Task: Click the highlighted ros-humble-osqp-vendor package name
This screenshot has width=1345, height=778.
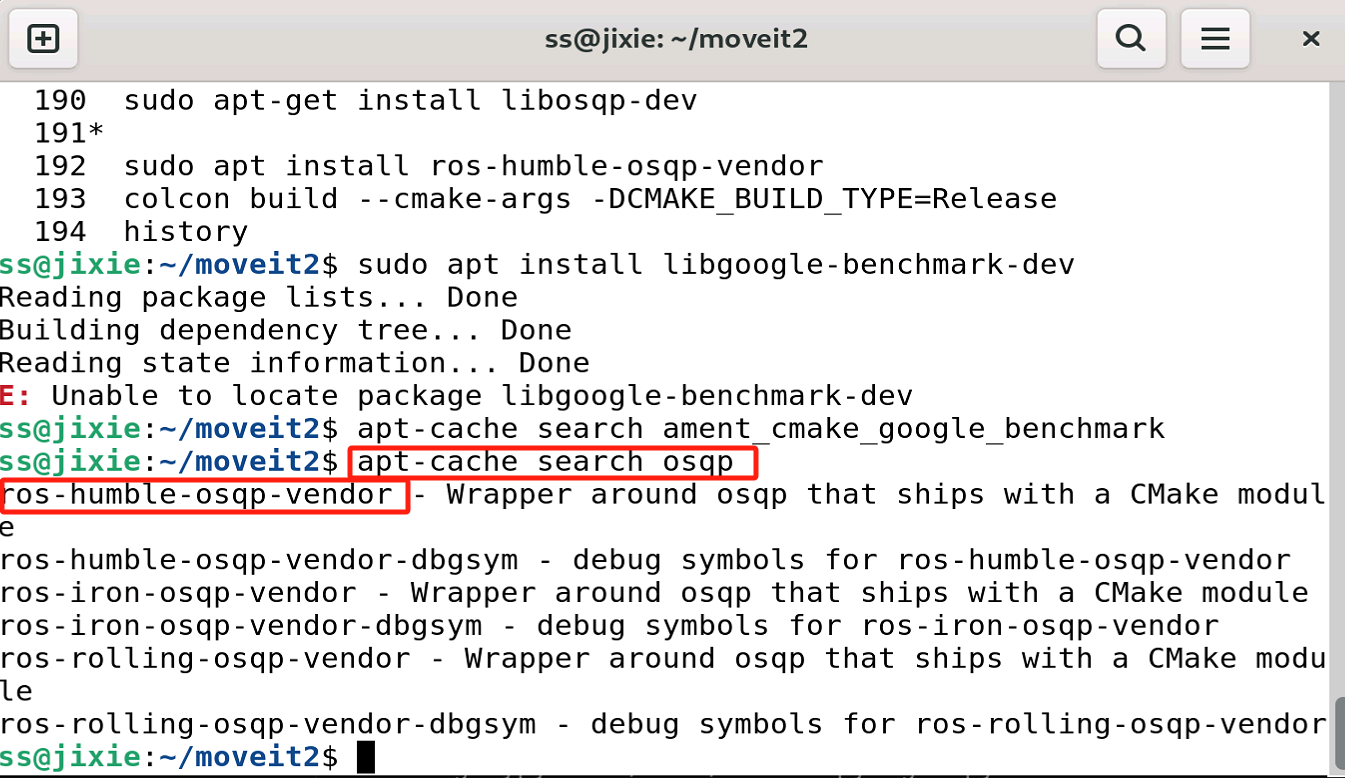Action: 198,495
